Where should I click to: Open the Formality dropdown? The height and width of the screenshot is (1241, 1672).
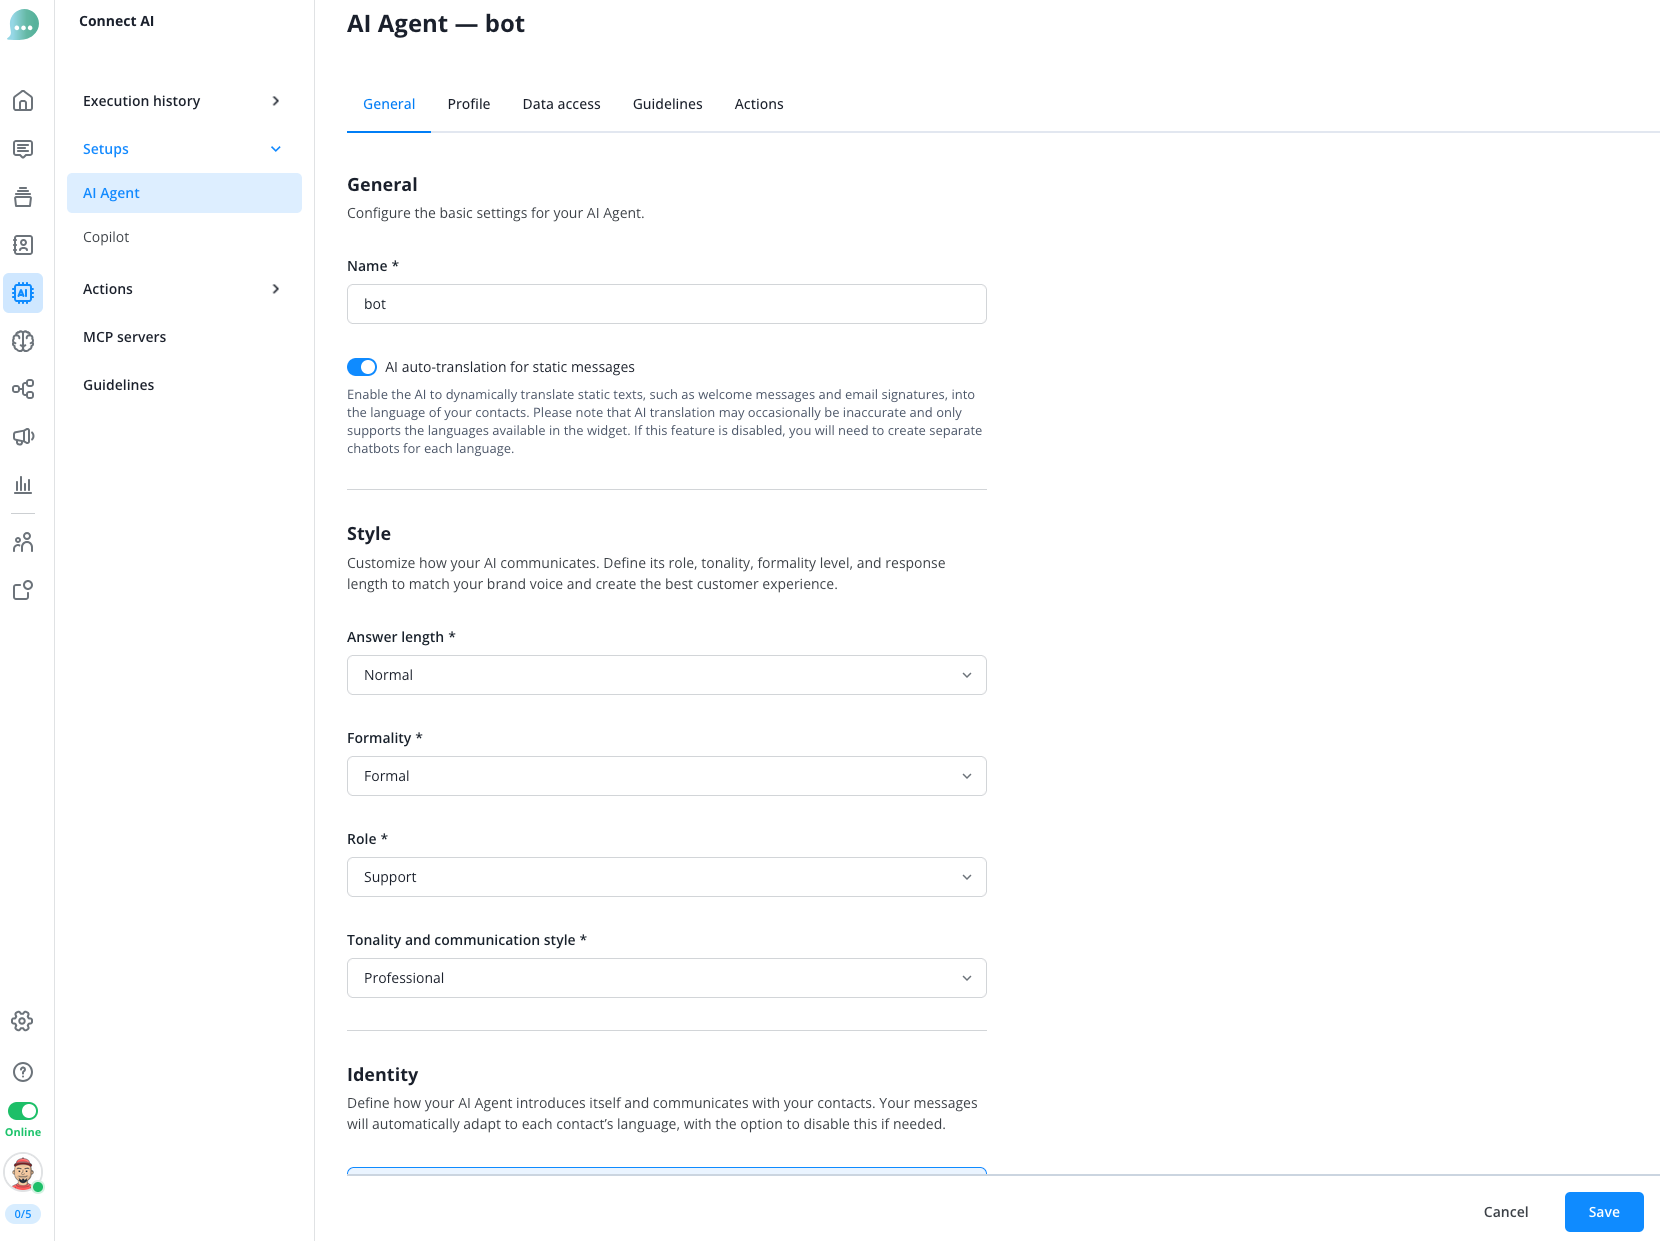coord(667,776)
